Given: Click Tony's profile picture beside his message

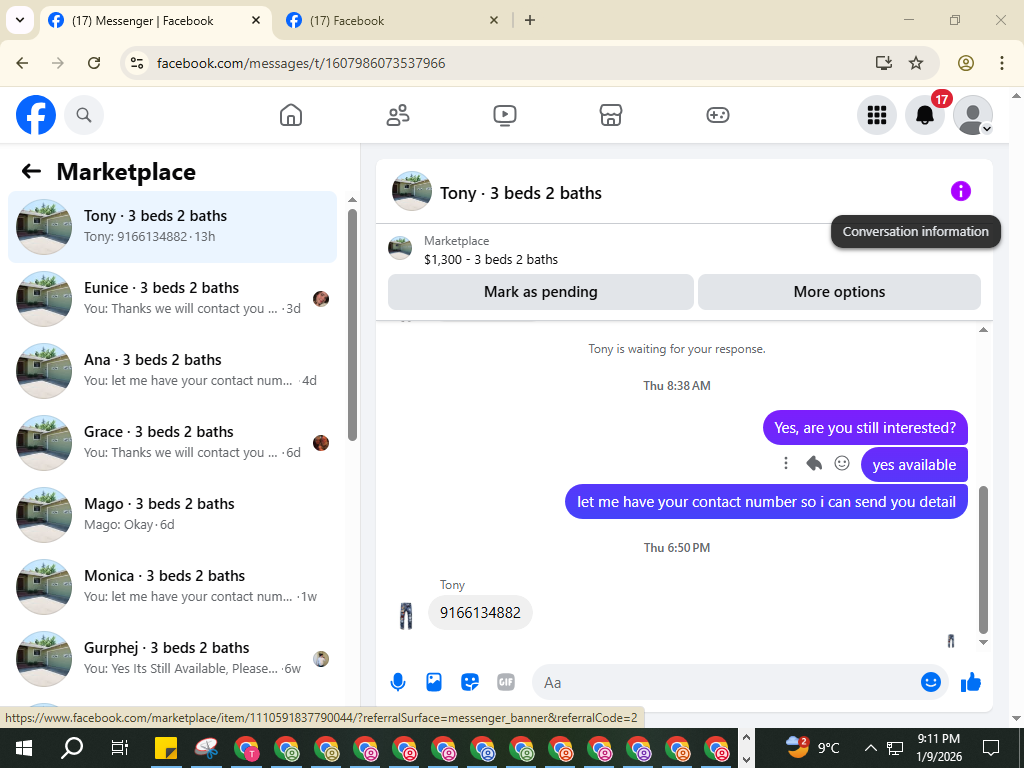Looking at the screenshot, I should [x=406, y=616].
